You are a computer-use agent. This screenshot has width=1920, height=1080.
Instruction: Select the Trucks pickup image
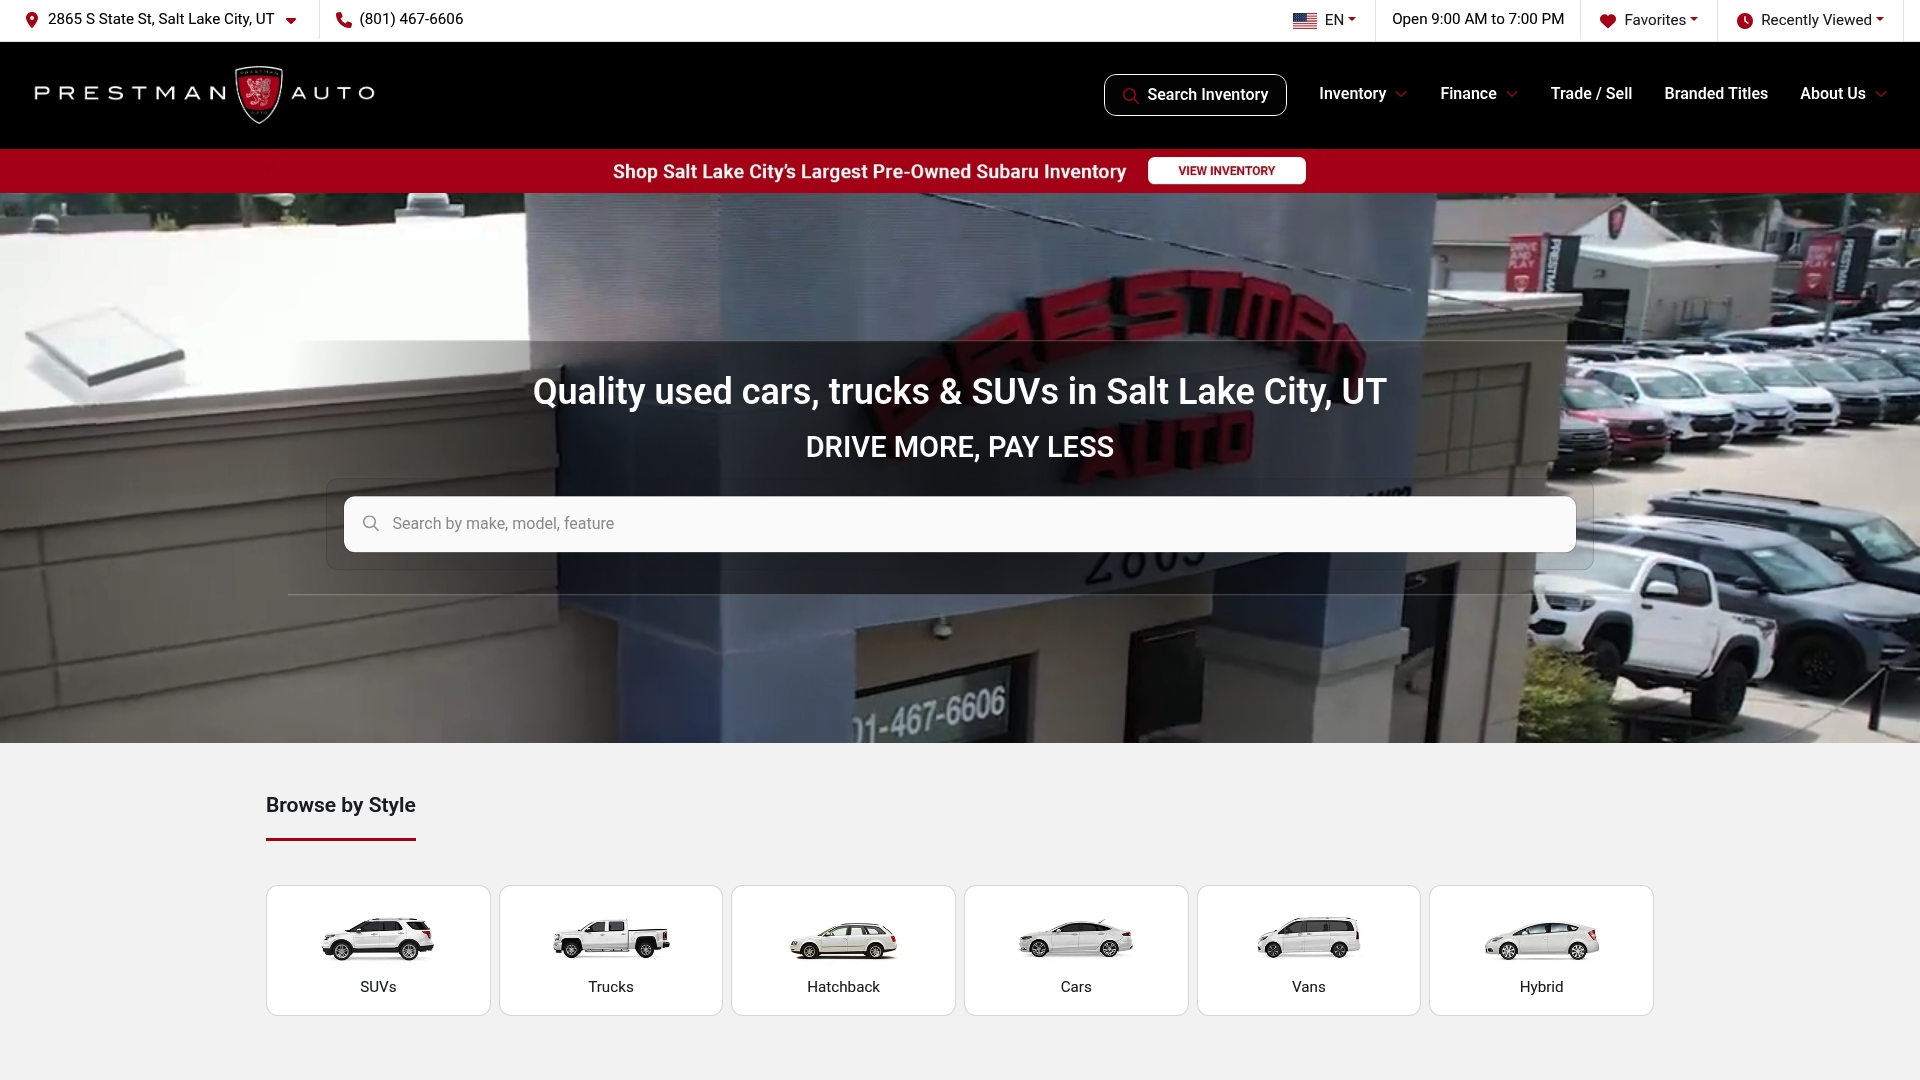click(611, 938)
